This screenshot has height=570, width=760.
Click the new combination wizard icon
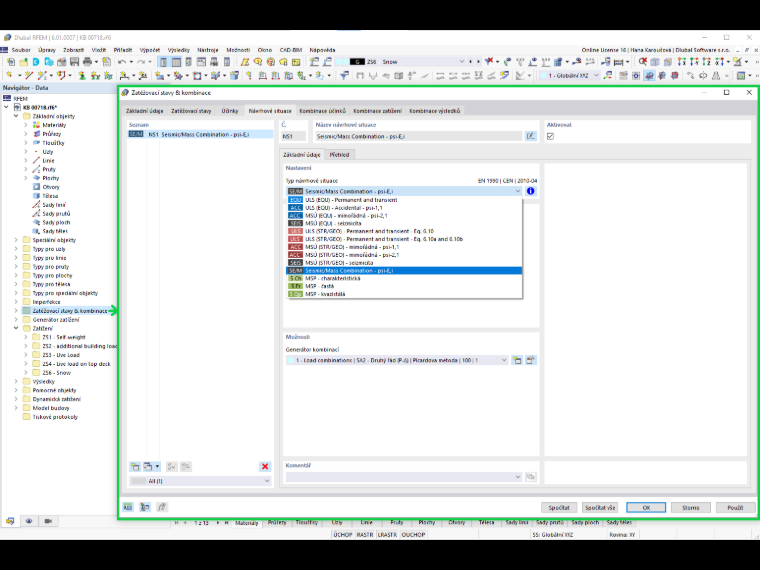point(517,360)
